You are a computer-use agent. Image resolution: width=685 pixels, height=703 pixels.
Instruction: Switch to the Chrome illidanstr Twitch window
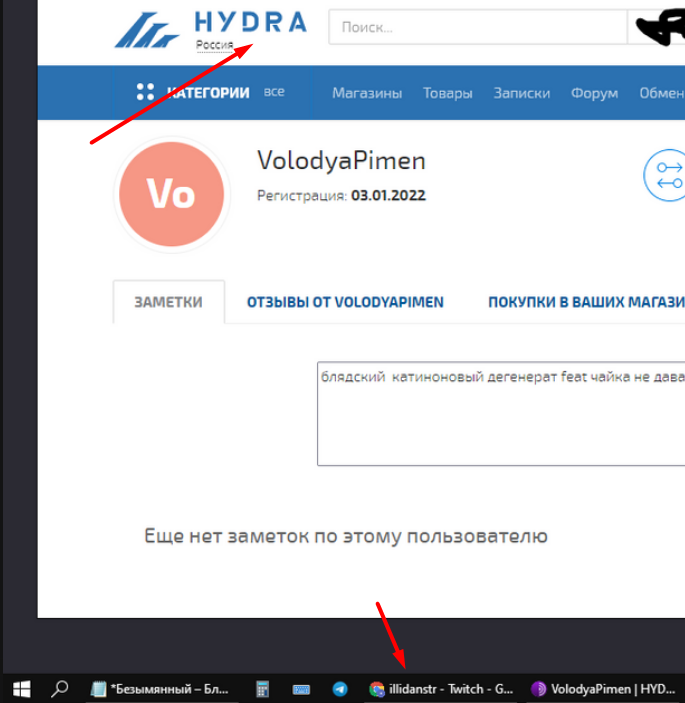coord(441,688)
